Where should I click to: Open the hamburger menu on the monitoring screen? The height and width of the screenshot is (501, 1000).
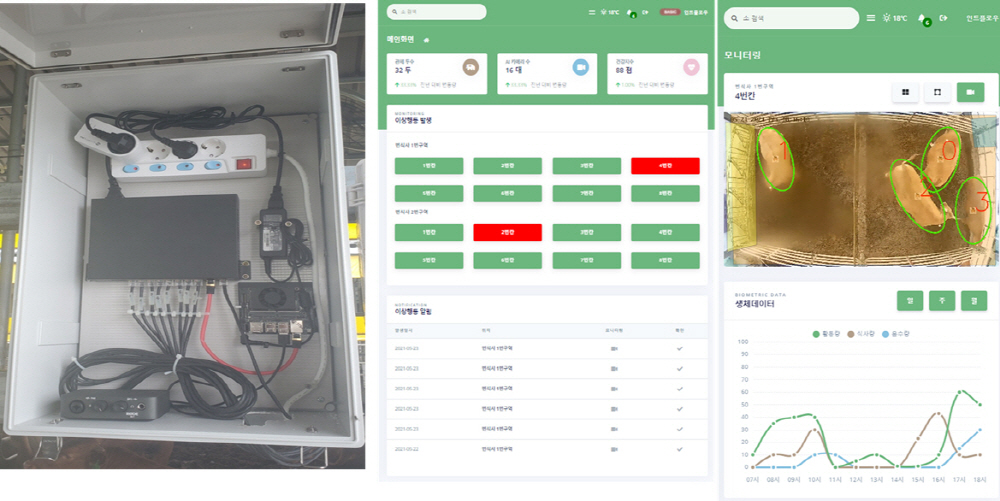click(871, 18)
